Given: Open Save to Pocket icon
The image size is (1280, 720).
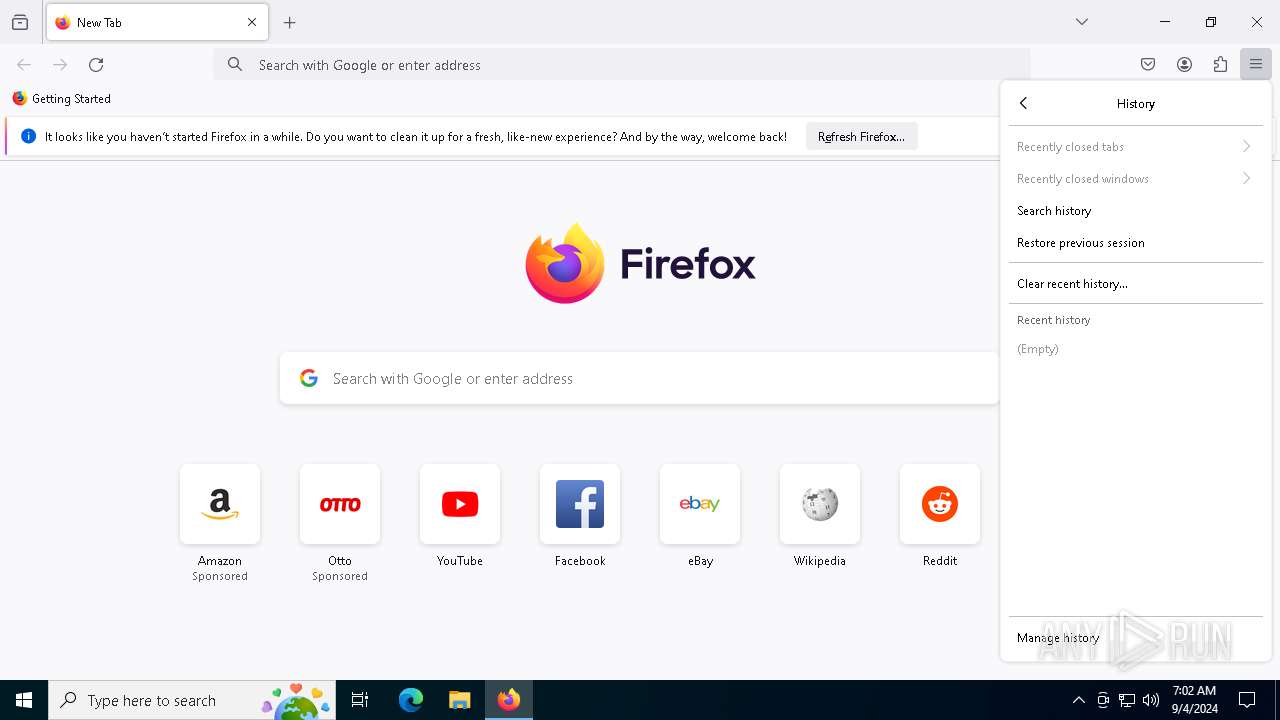Looking at the screenshot, I should pyautogui.click(x=1148, y=65).
